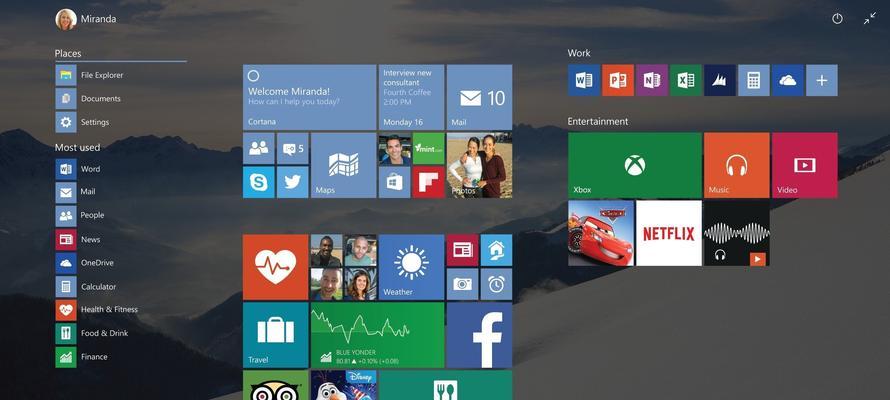Shrink the Start menu with collapse arrows
The width and height of the screenshot is (890, 400).
point(870,19)
